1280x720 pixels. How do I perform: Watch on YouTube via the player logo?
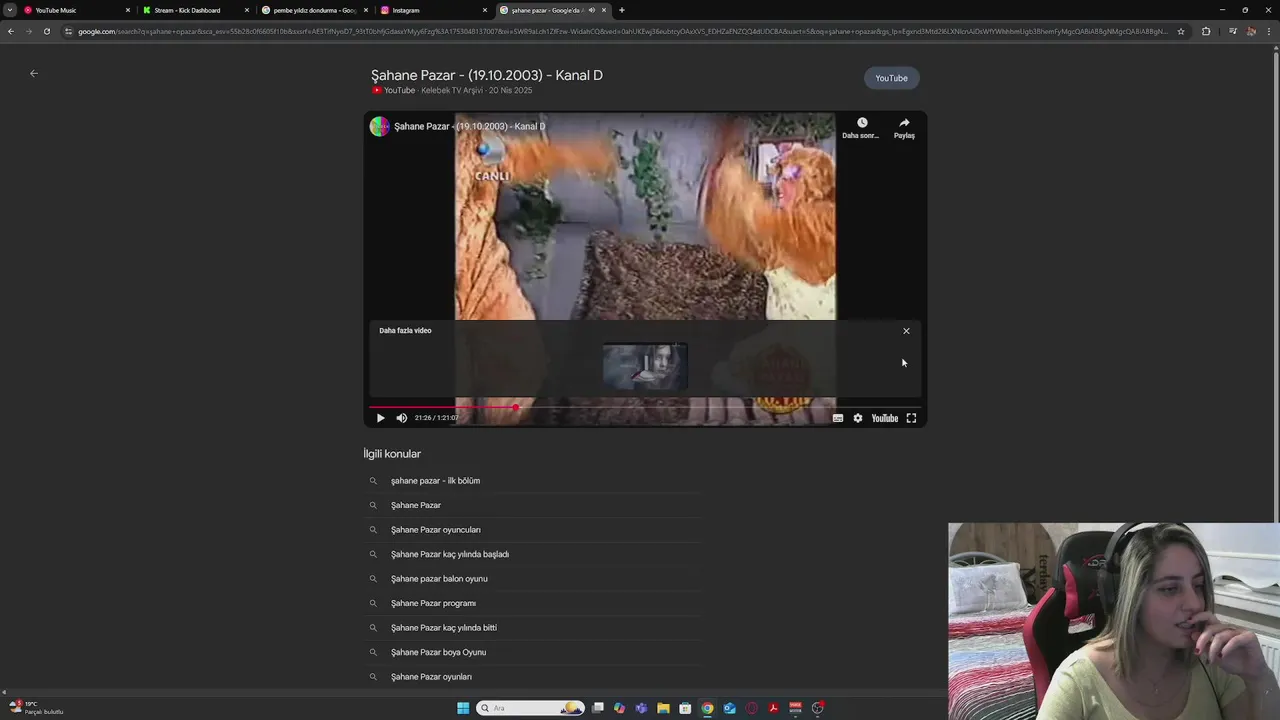tap(885, 418)
